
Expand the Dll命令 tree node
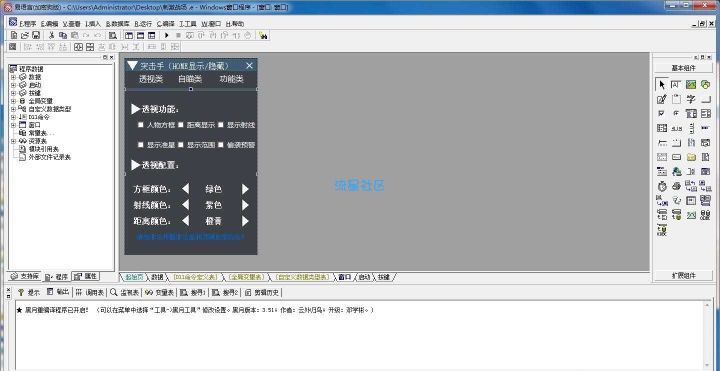13,117
